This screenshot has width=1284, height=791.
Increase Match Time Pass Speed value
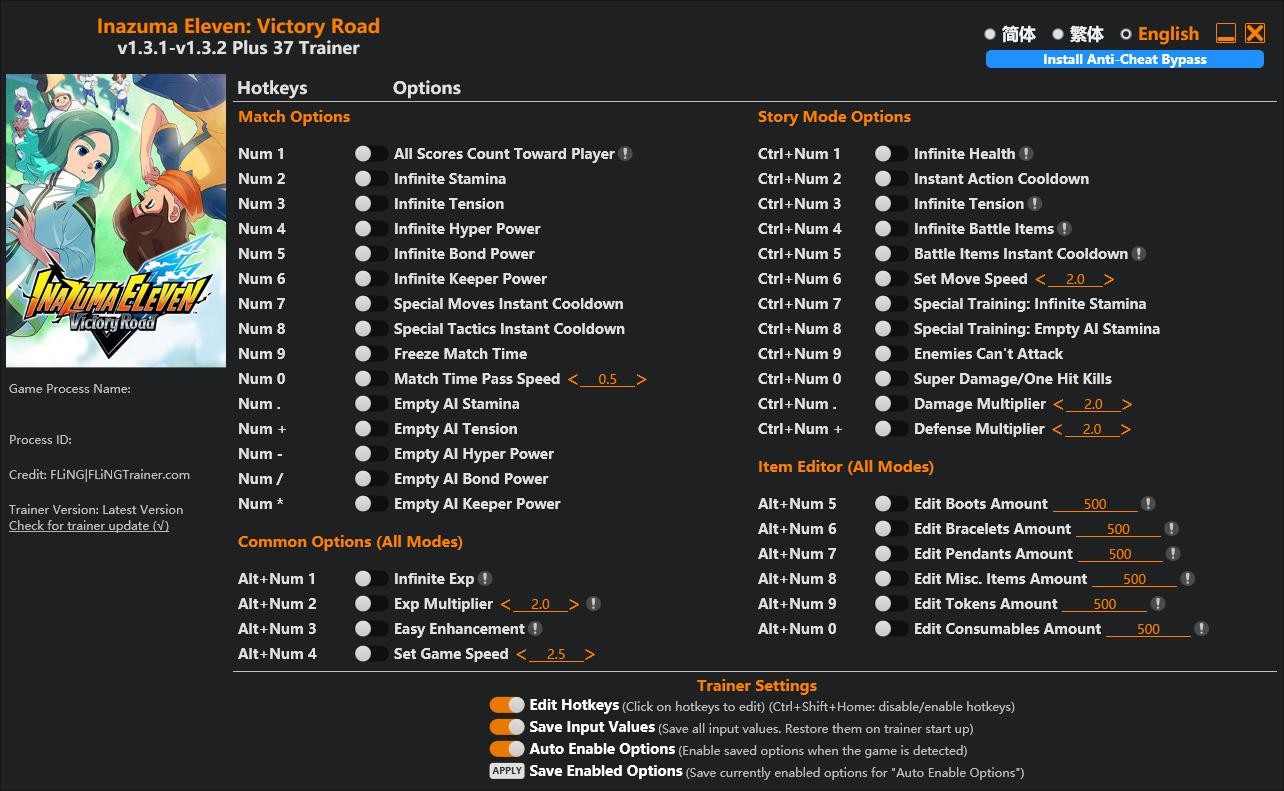[x=641, y=380]
